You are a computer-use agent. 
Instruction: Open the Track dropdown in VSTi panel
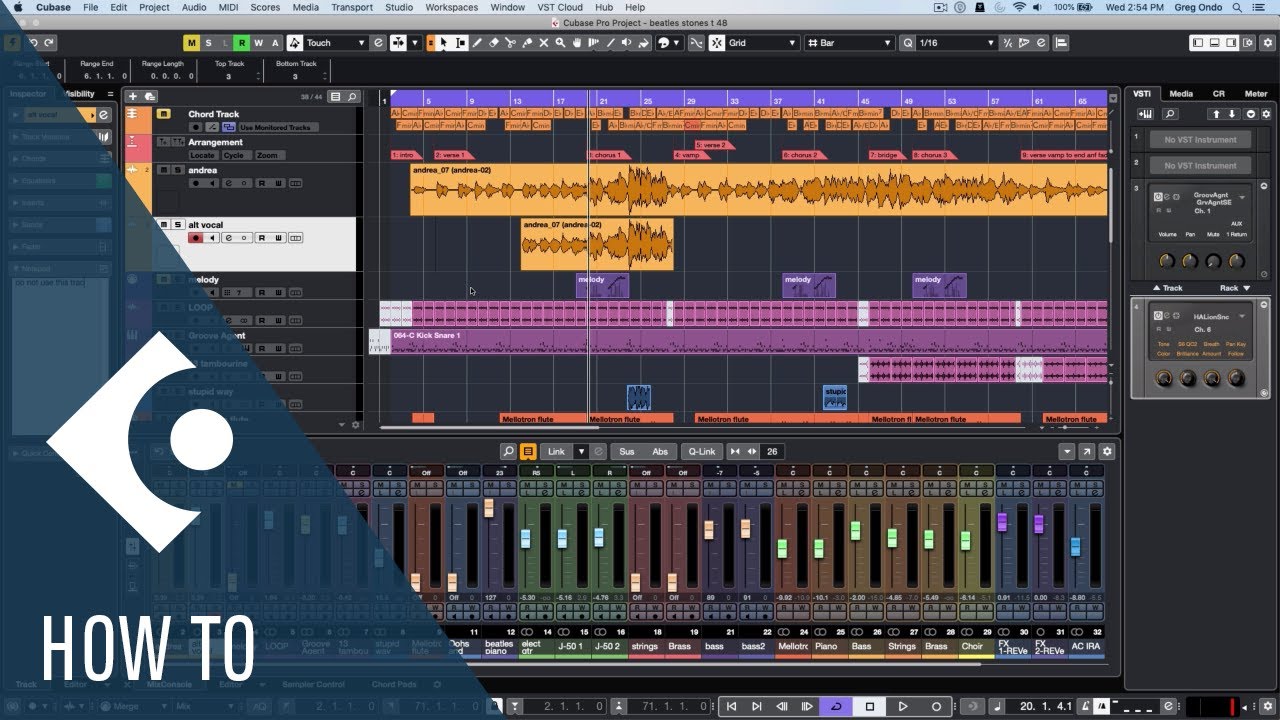(x=1167, y=288)
